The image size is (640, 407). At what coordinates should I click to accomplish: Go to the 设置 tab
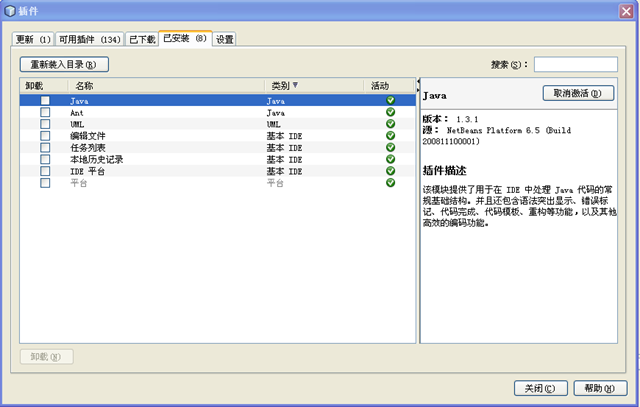[x=224, y=39]
